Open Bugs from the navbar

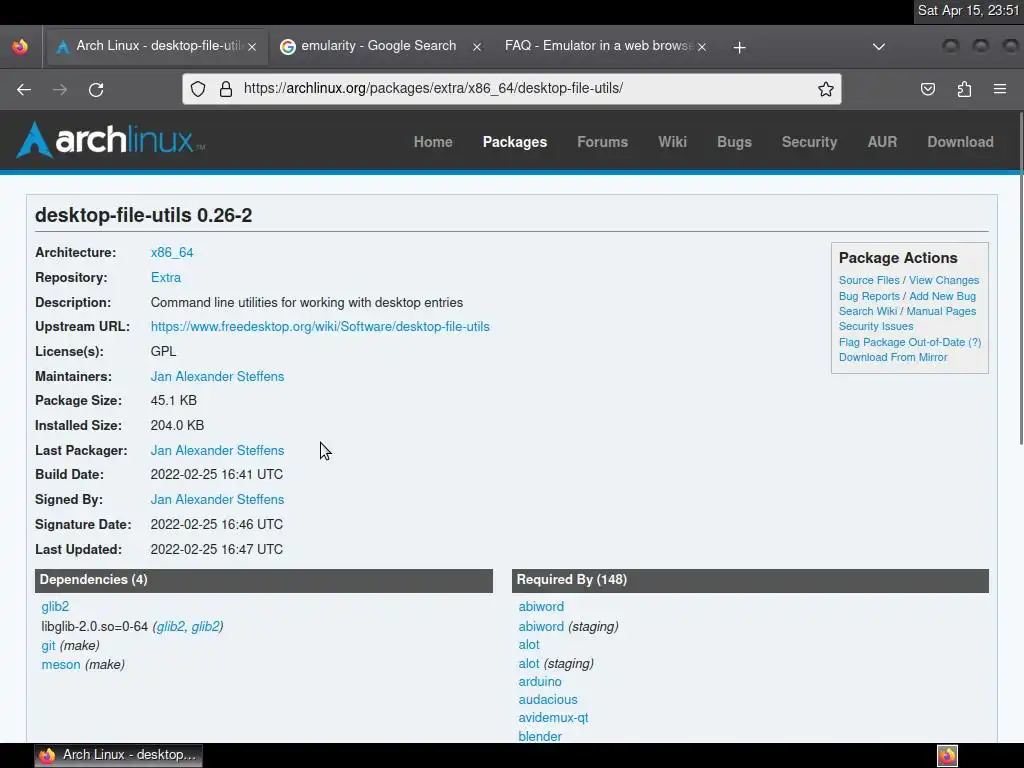pyautogui.click(x=734, y=142)
